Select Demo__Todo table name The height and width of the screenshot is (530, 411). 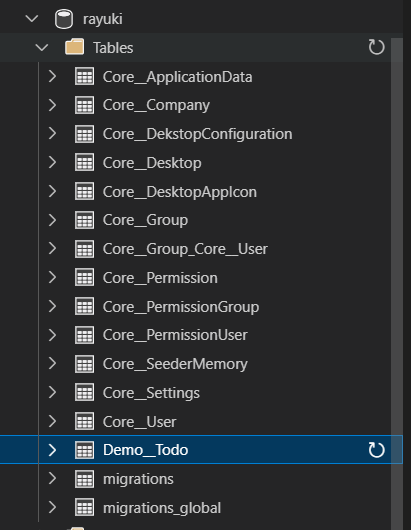tap(145, 450)
